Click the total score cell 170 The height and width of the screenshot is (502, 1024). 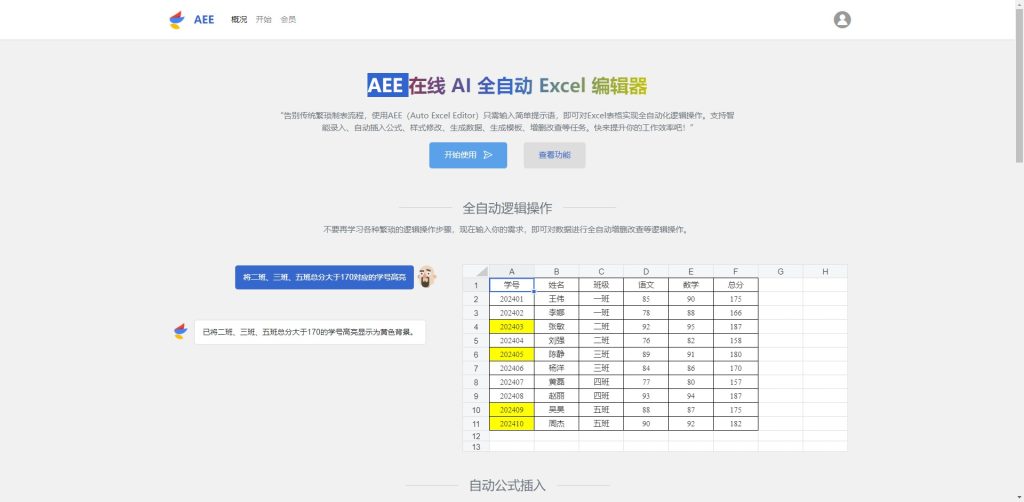point(735,368)
